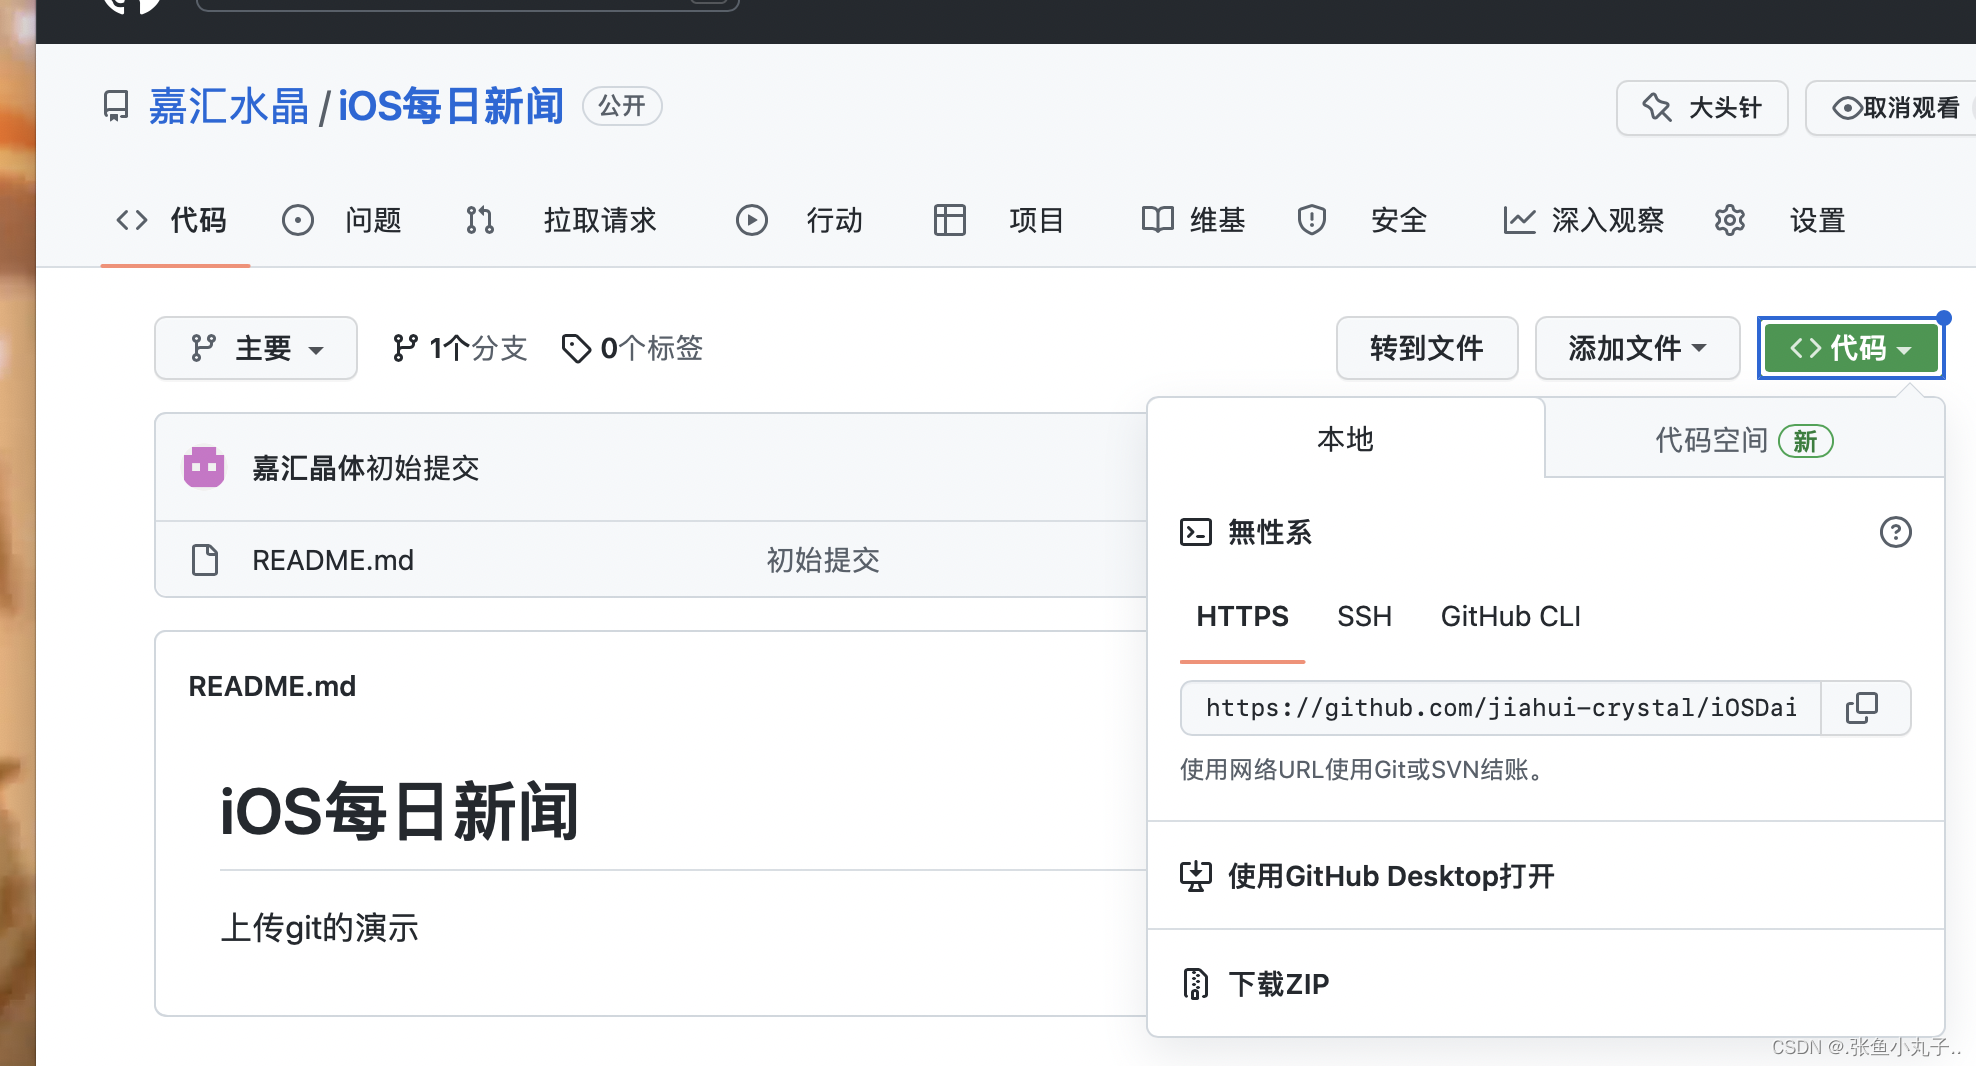The image size is (1976, 1066).
Task: Click the GitHub Desktop download icon
Action: tap(1196, 876)
